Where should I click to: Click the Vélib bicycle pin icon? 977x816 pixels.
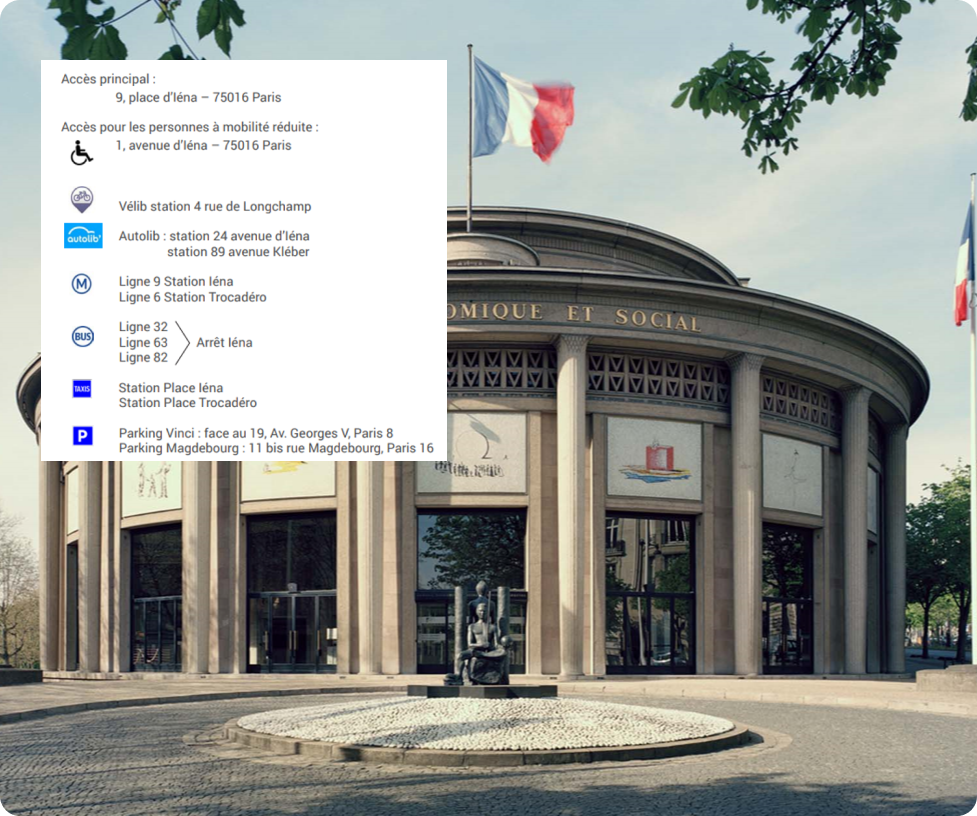[x=82, y=199]
